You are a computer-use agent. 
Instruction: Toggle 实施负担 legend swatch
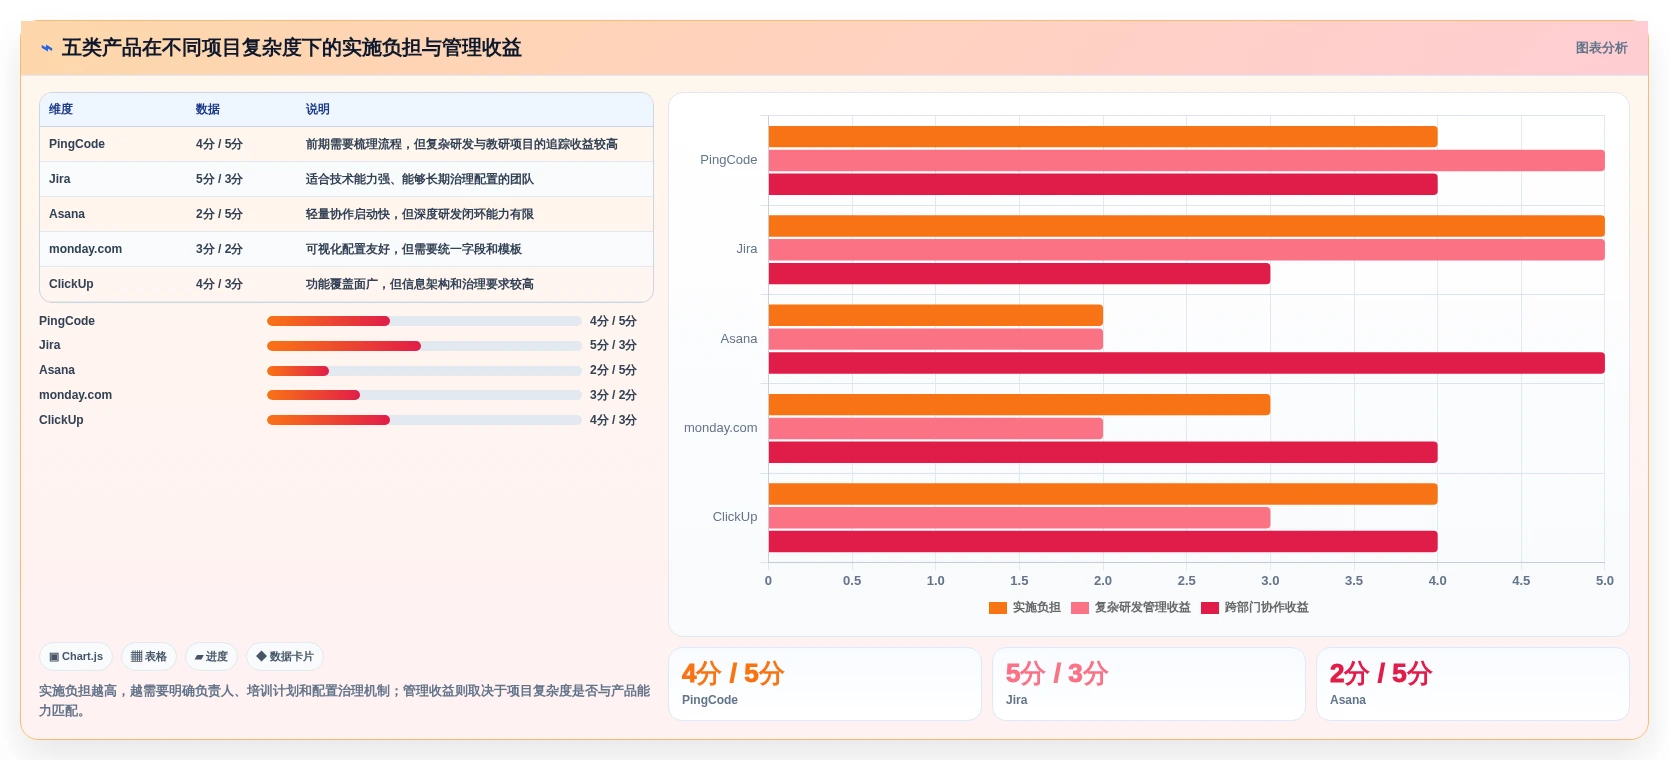pyautogui.click(x=997, y=608)
